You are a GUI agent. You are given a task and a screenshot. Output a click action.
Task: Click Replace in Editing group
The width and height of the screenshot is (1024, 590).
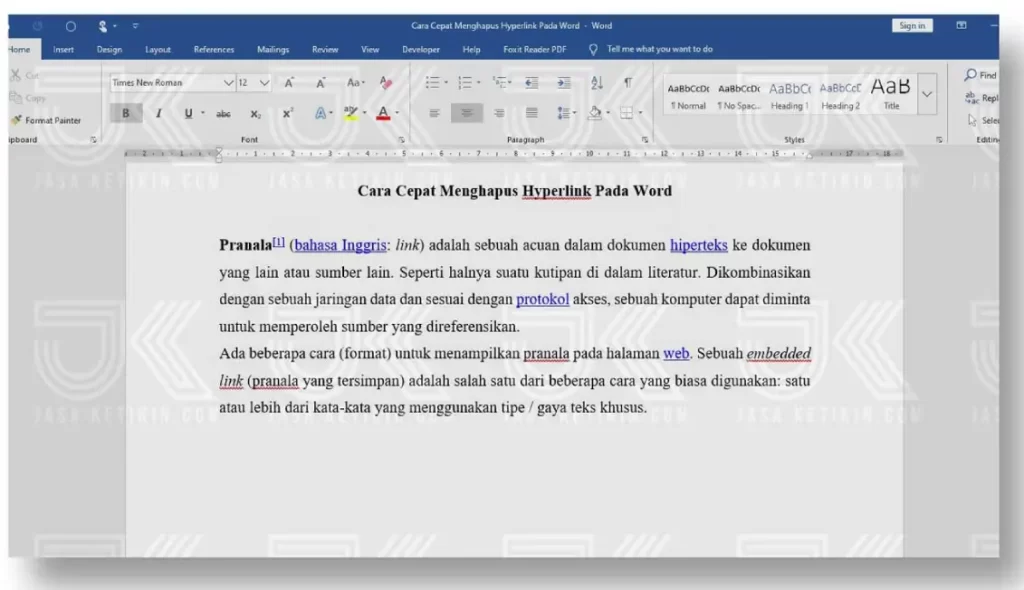tap(981, 98)
